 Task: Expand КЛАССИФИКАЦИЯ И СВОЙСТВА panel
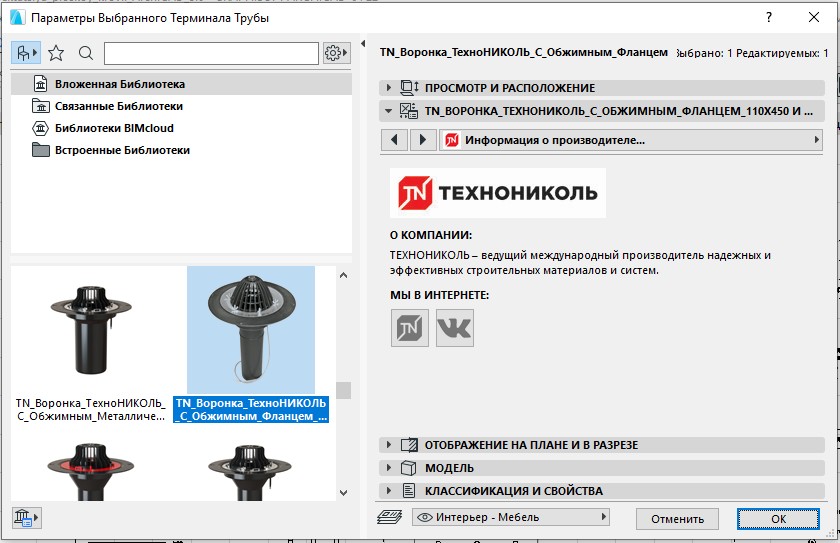tap(602, 491)
